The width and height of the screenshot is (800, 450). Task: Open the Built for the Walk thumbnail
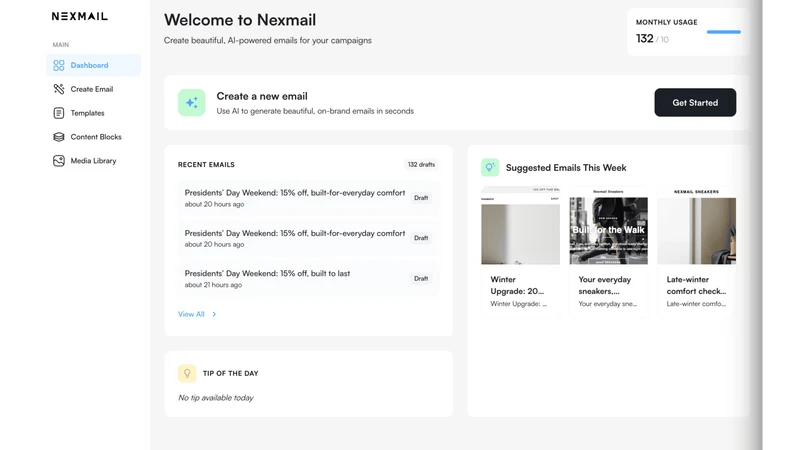coord(609,226)
